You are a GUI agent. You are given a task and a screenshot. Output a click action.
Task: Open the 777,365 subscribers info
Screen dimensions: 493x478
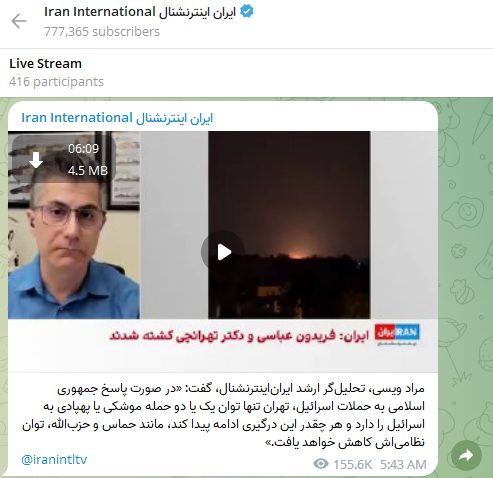pyautogui.click(x=102, y=32)
